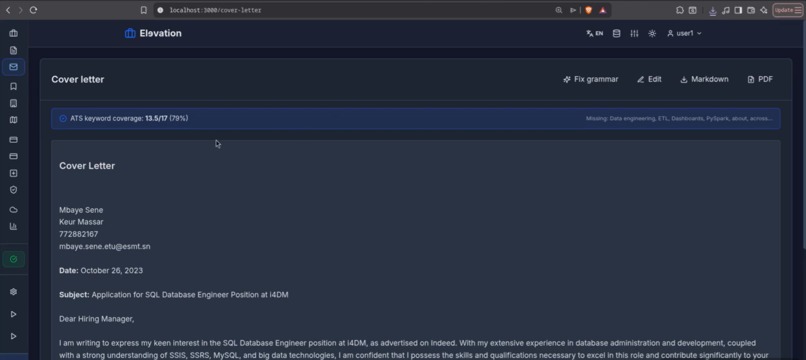
Task: Go back with the browser back arrow
Action: (8, 10)
